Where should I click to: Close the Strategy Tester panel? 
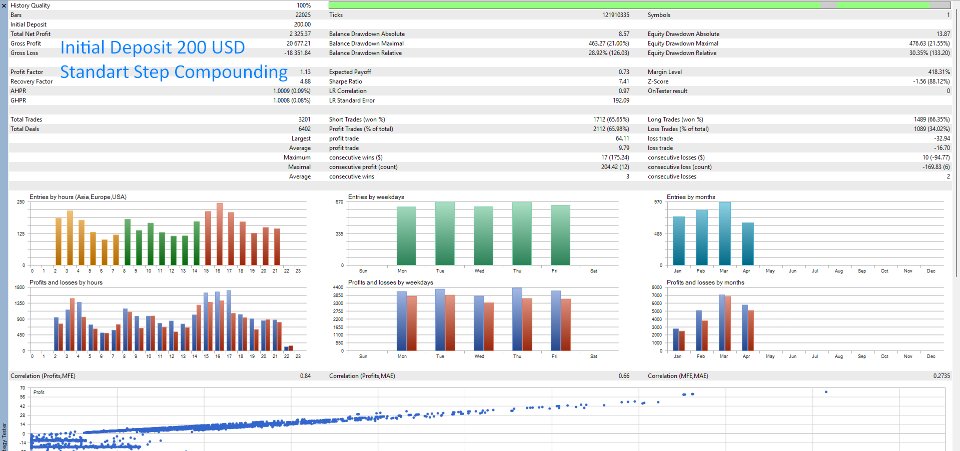click(x=4, y=5)
